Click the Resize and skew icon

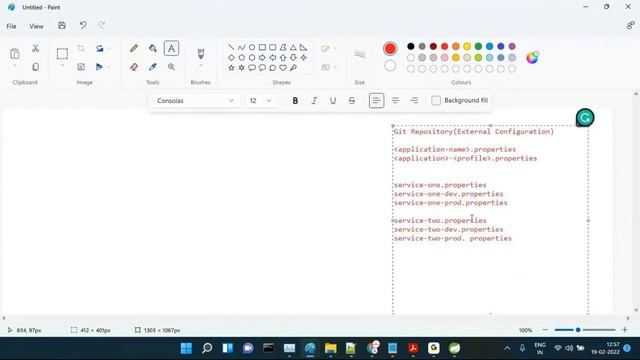[81, 67]
